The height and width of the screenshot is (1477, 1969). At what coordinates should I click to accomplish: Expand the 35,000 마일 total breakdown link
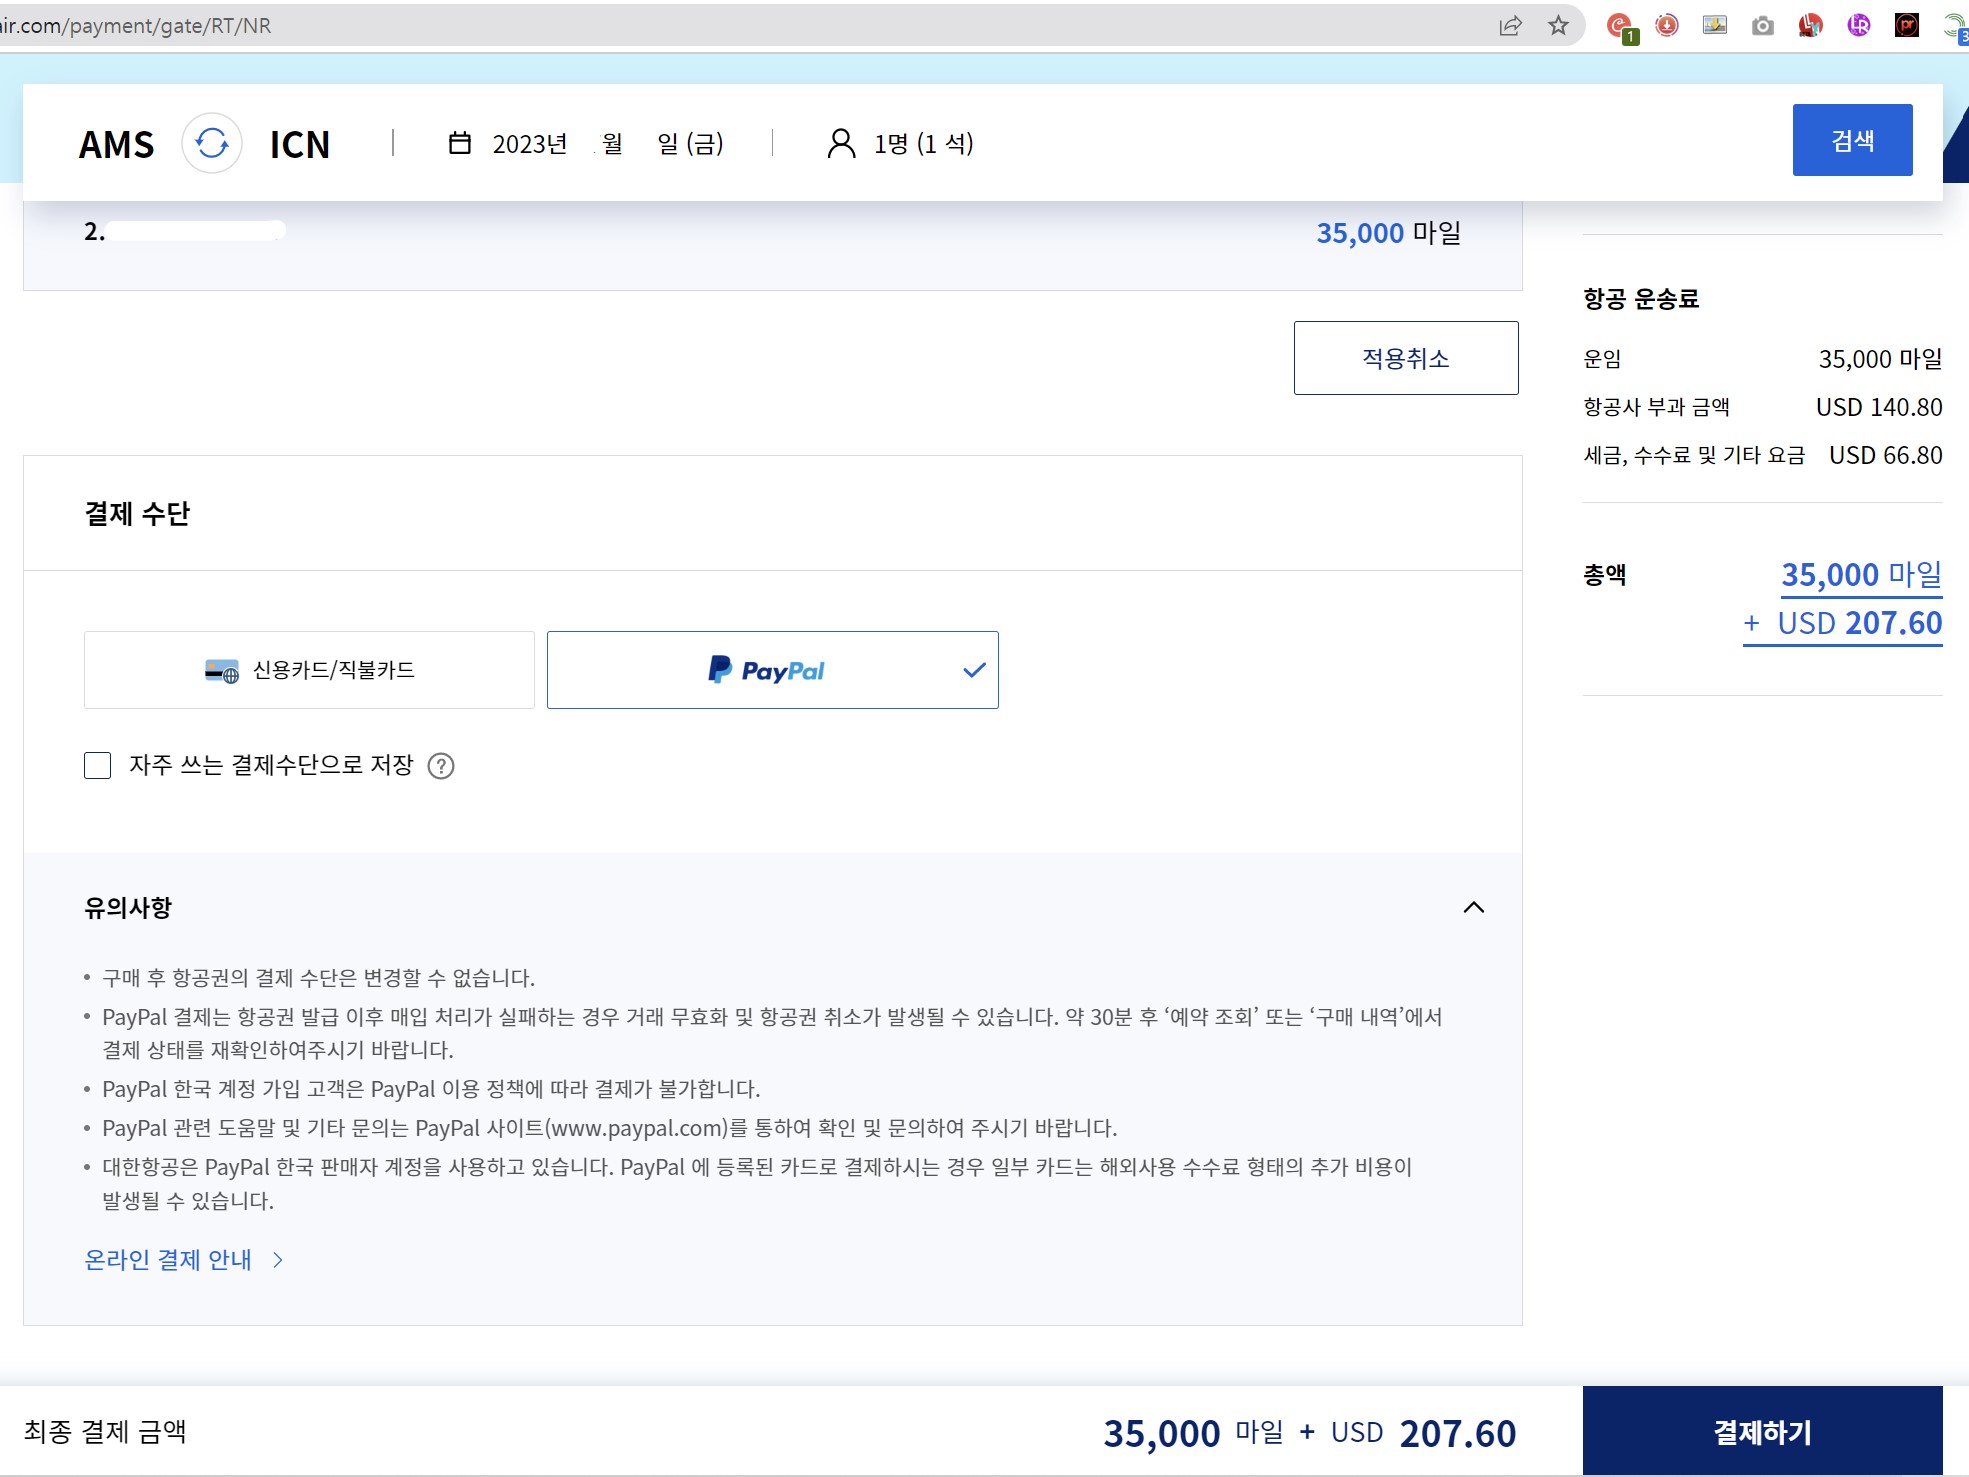1860,575
